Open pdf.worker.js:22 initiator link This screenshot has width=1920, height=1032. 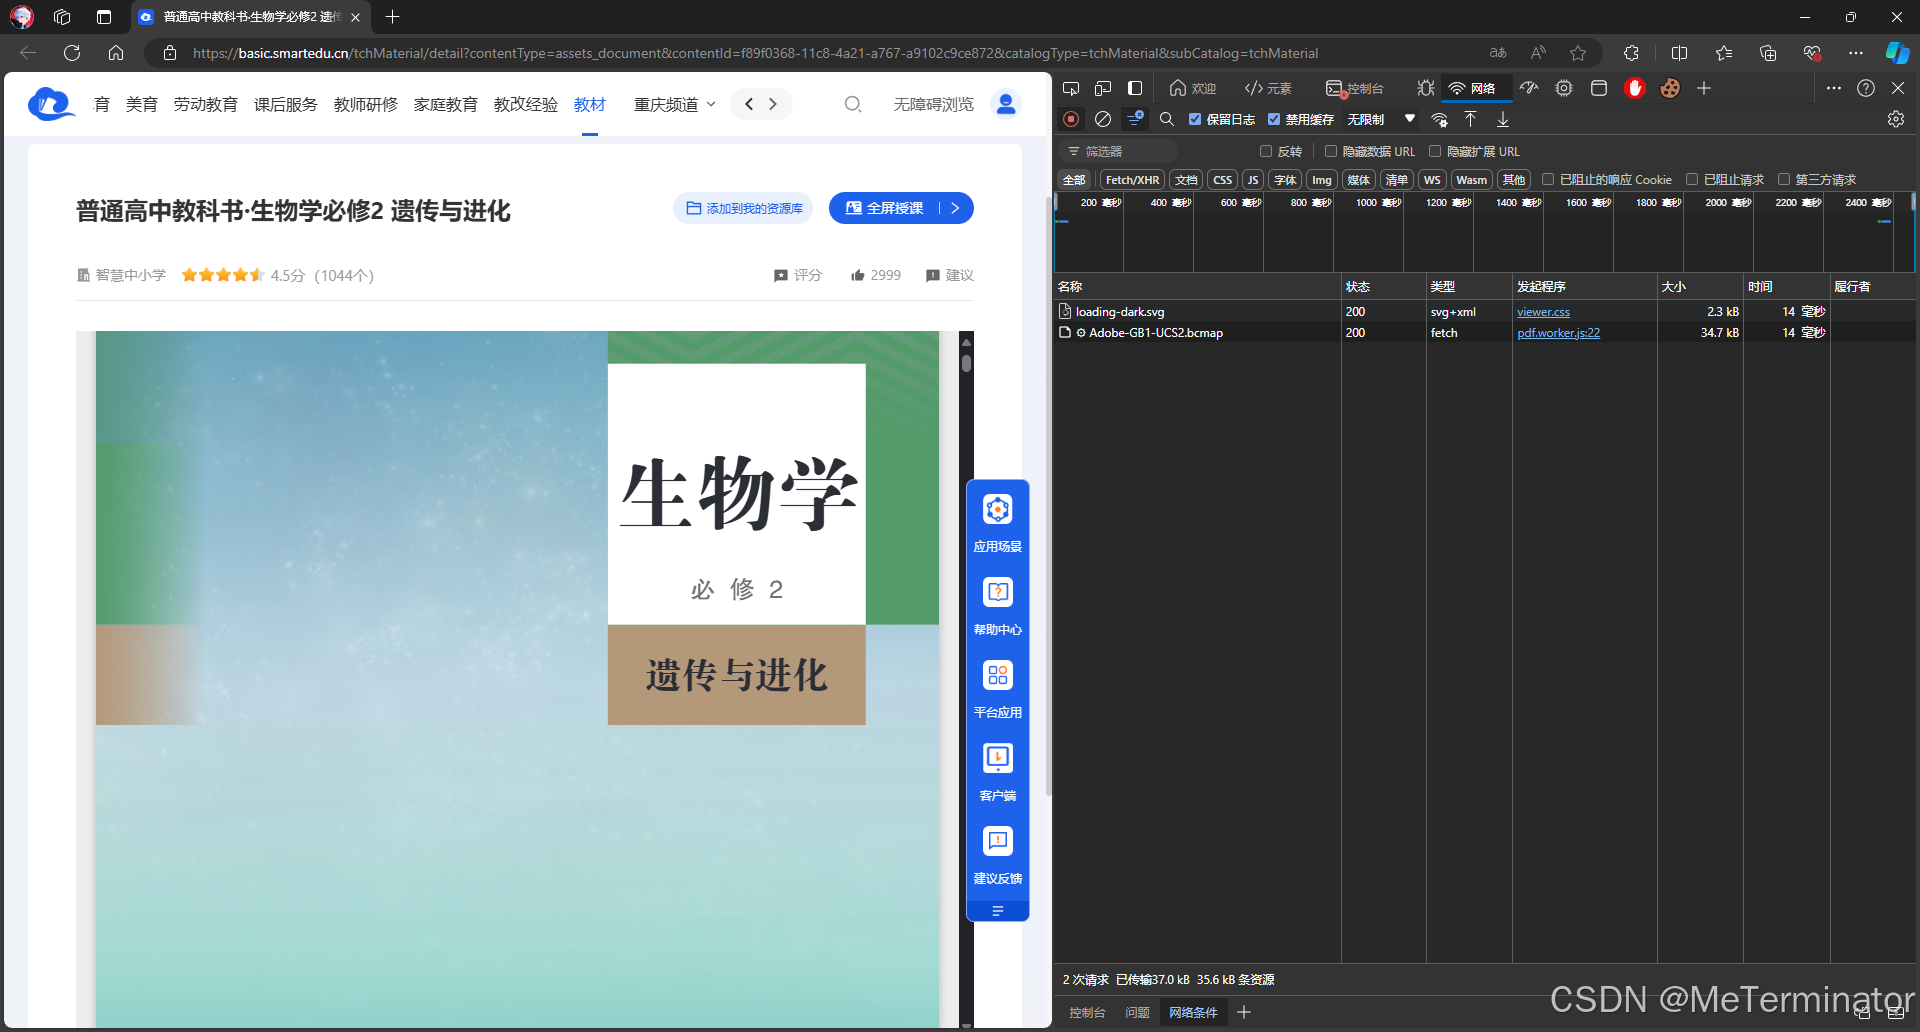tap(1558, 333)
